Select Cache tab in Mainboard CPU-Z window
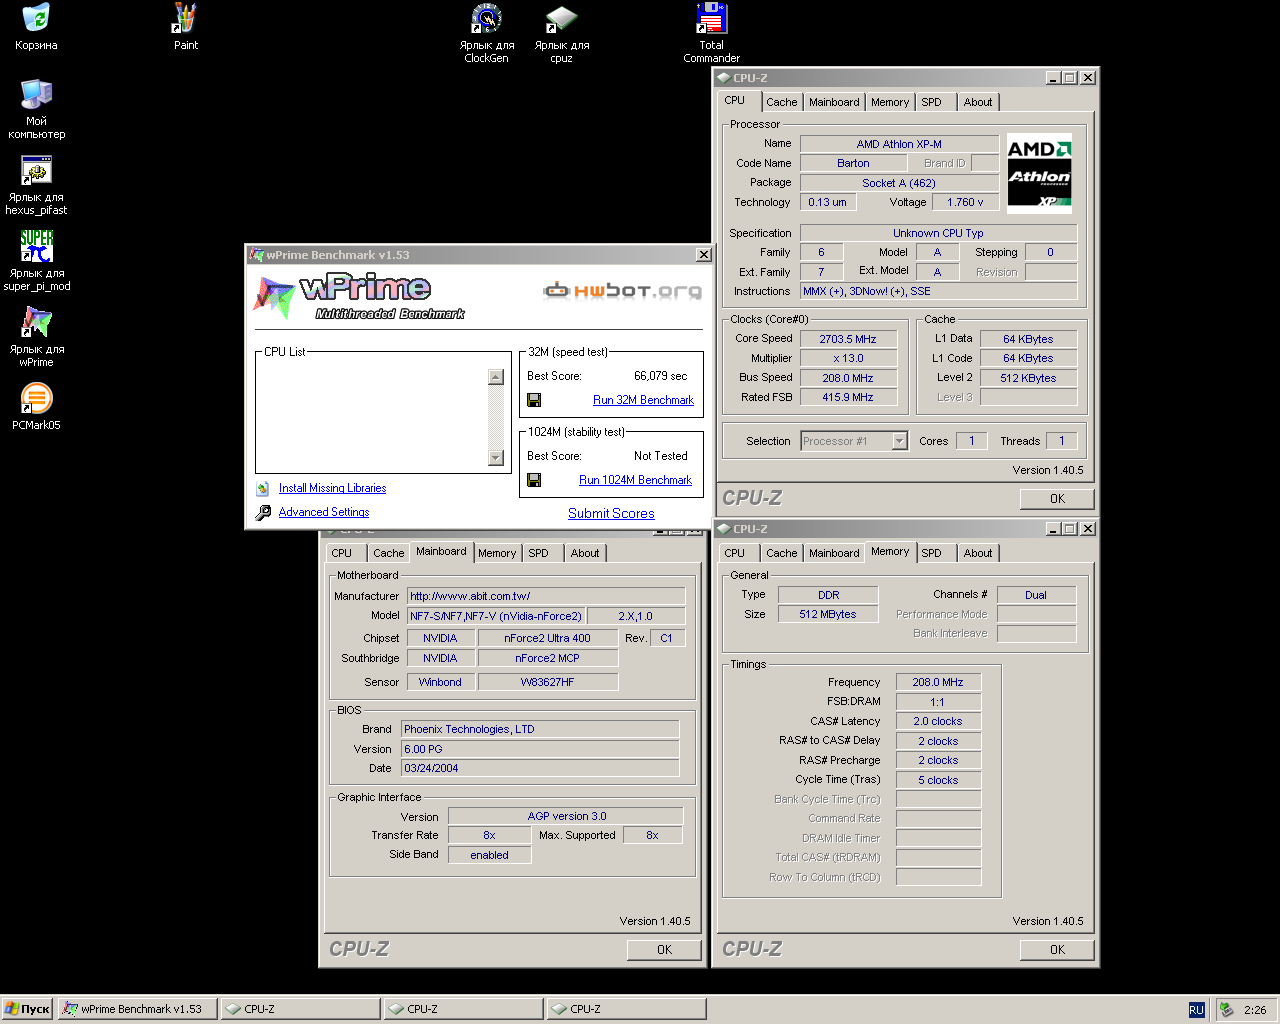The height and width of the screenshot is (1024, 1280). click(389, 553)
